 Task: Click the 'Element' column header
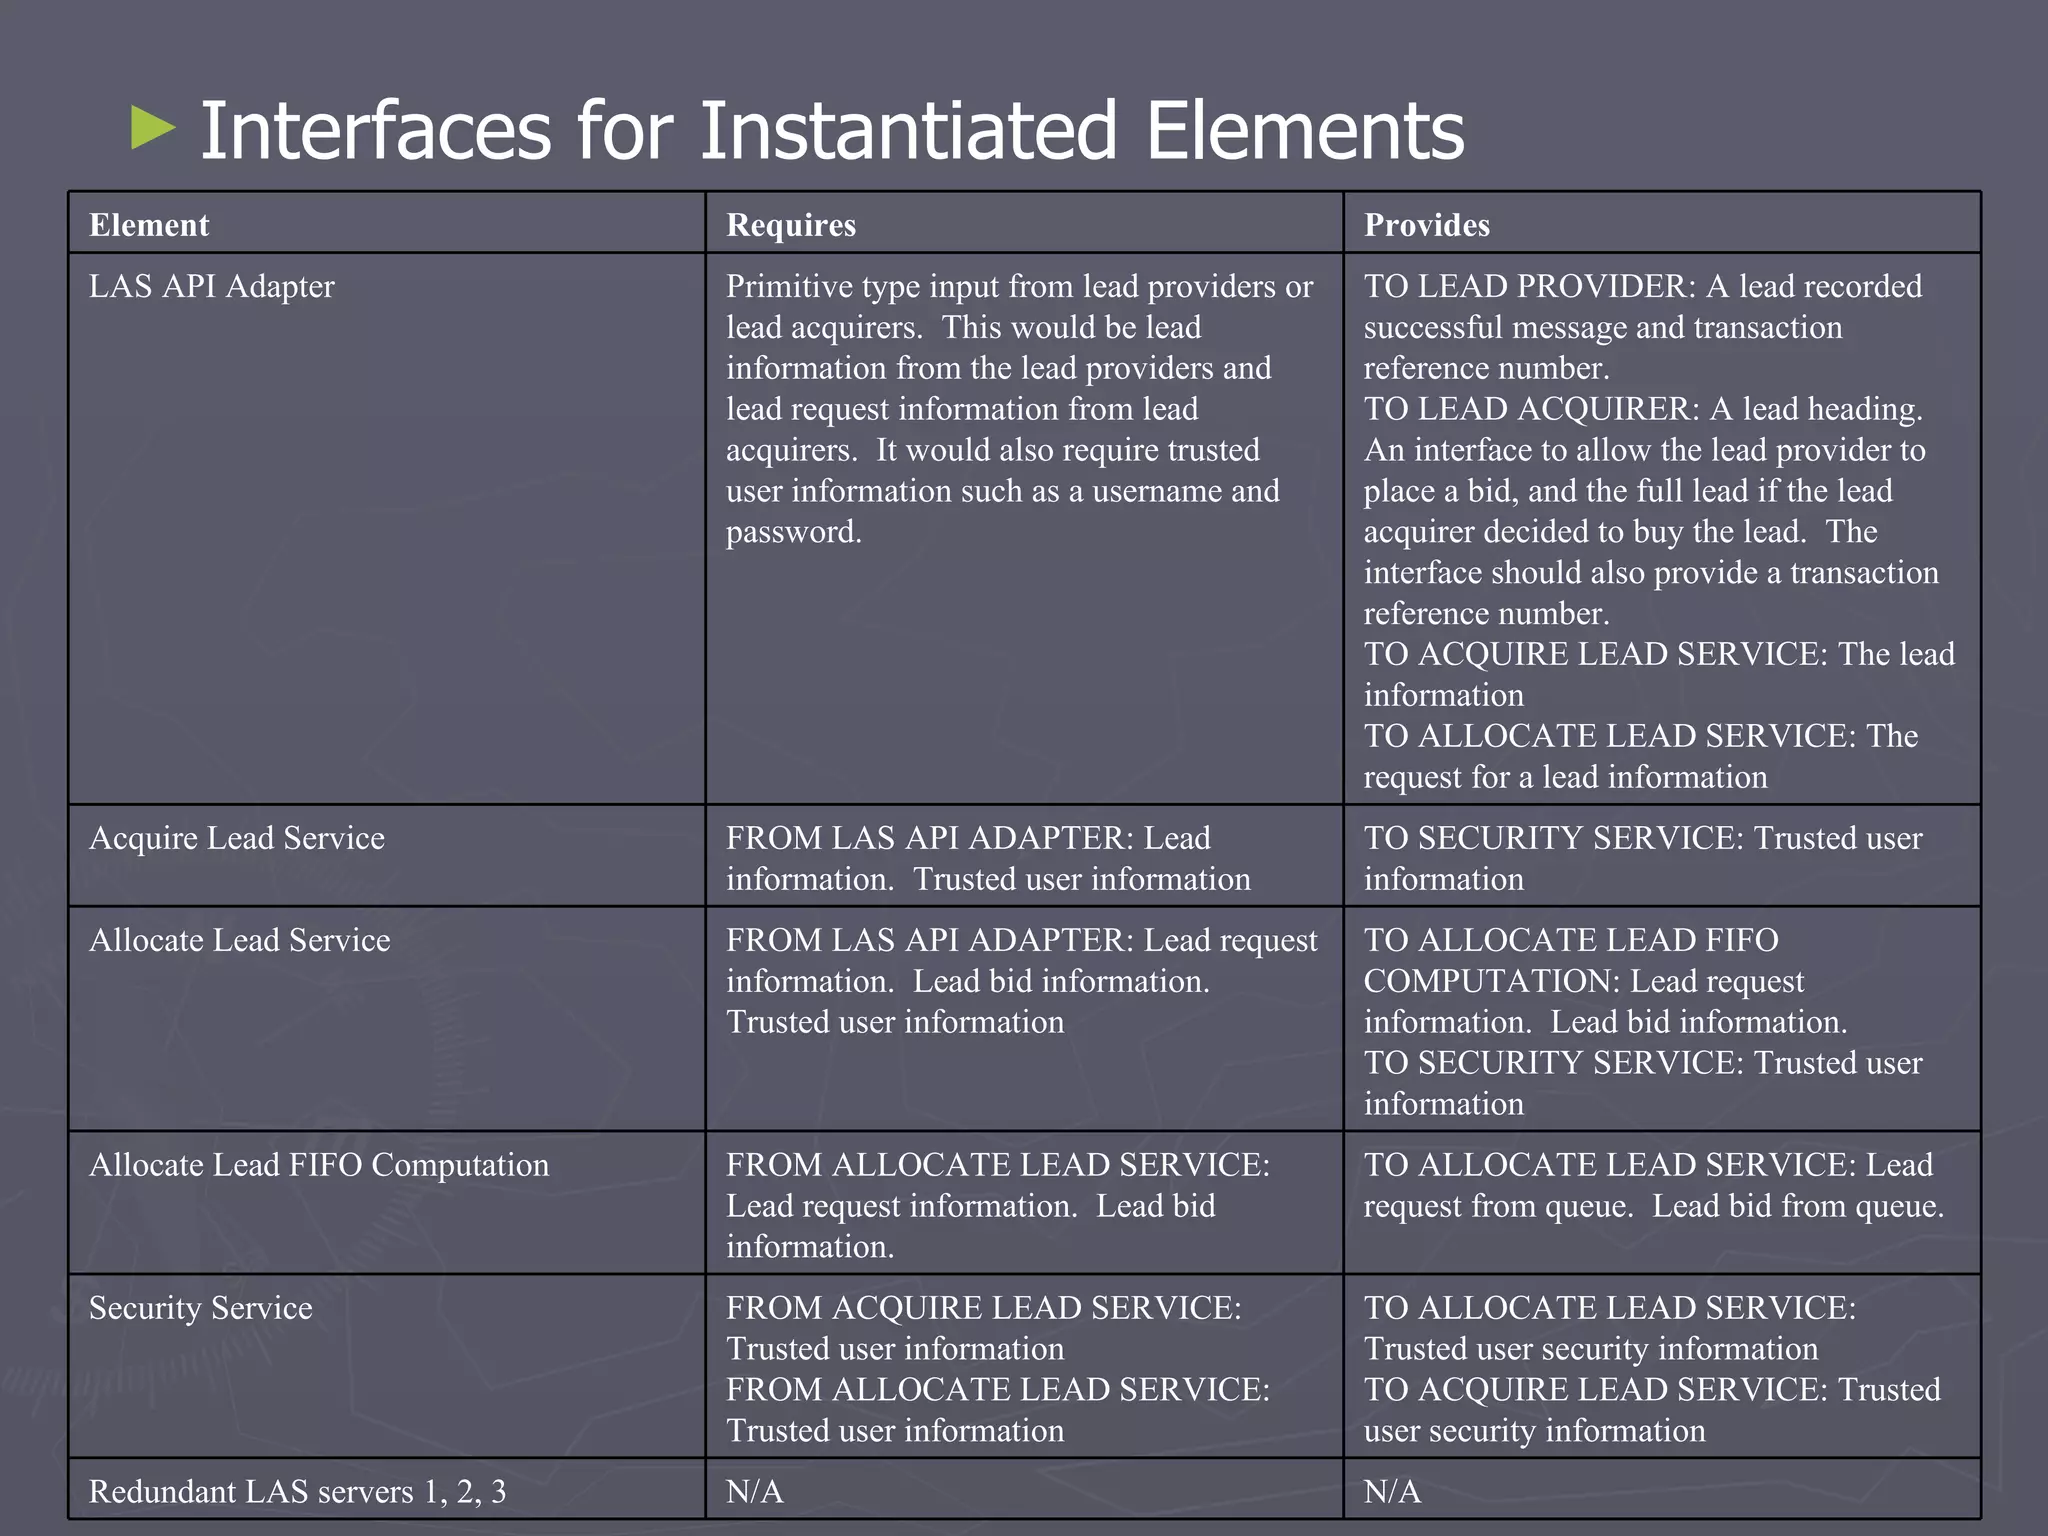click(x=387, y=223)
